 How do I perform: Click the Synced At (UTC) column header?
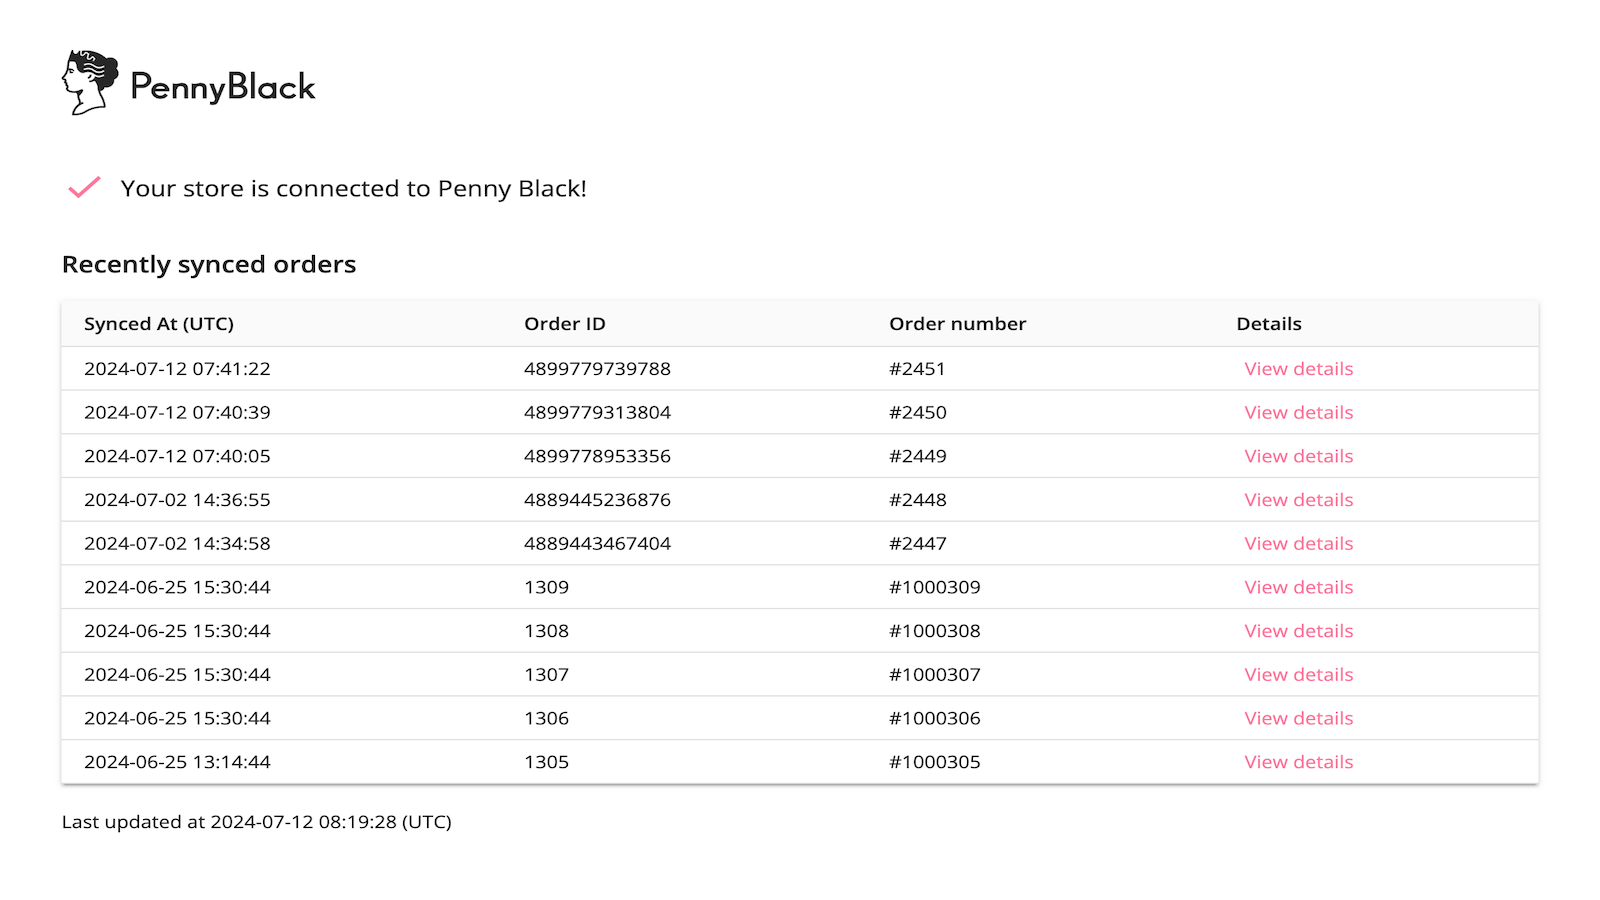[159, 323]
